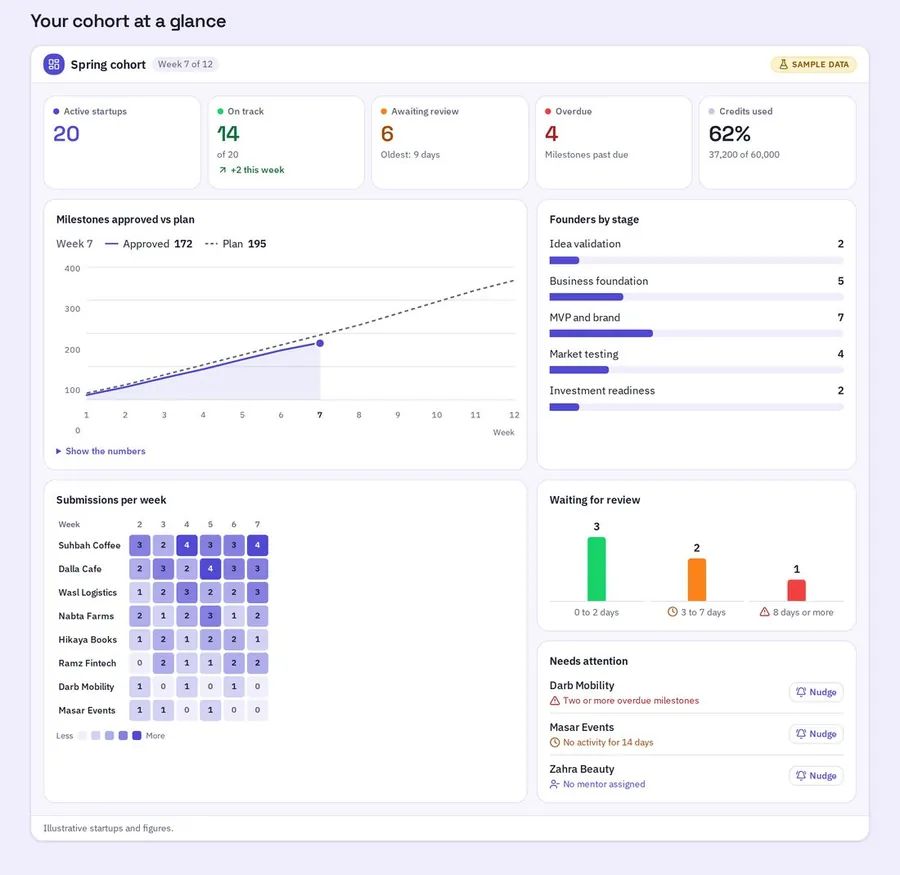Click the 37,200 of 60,000 text
Image resolution: width=900 pixels, height=875 pixels.
744,155
